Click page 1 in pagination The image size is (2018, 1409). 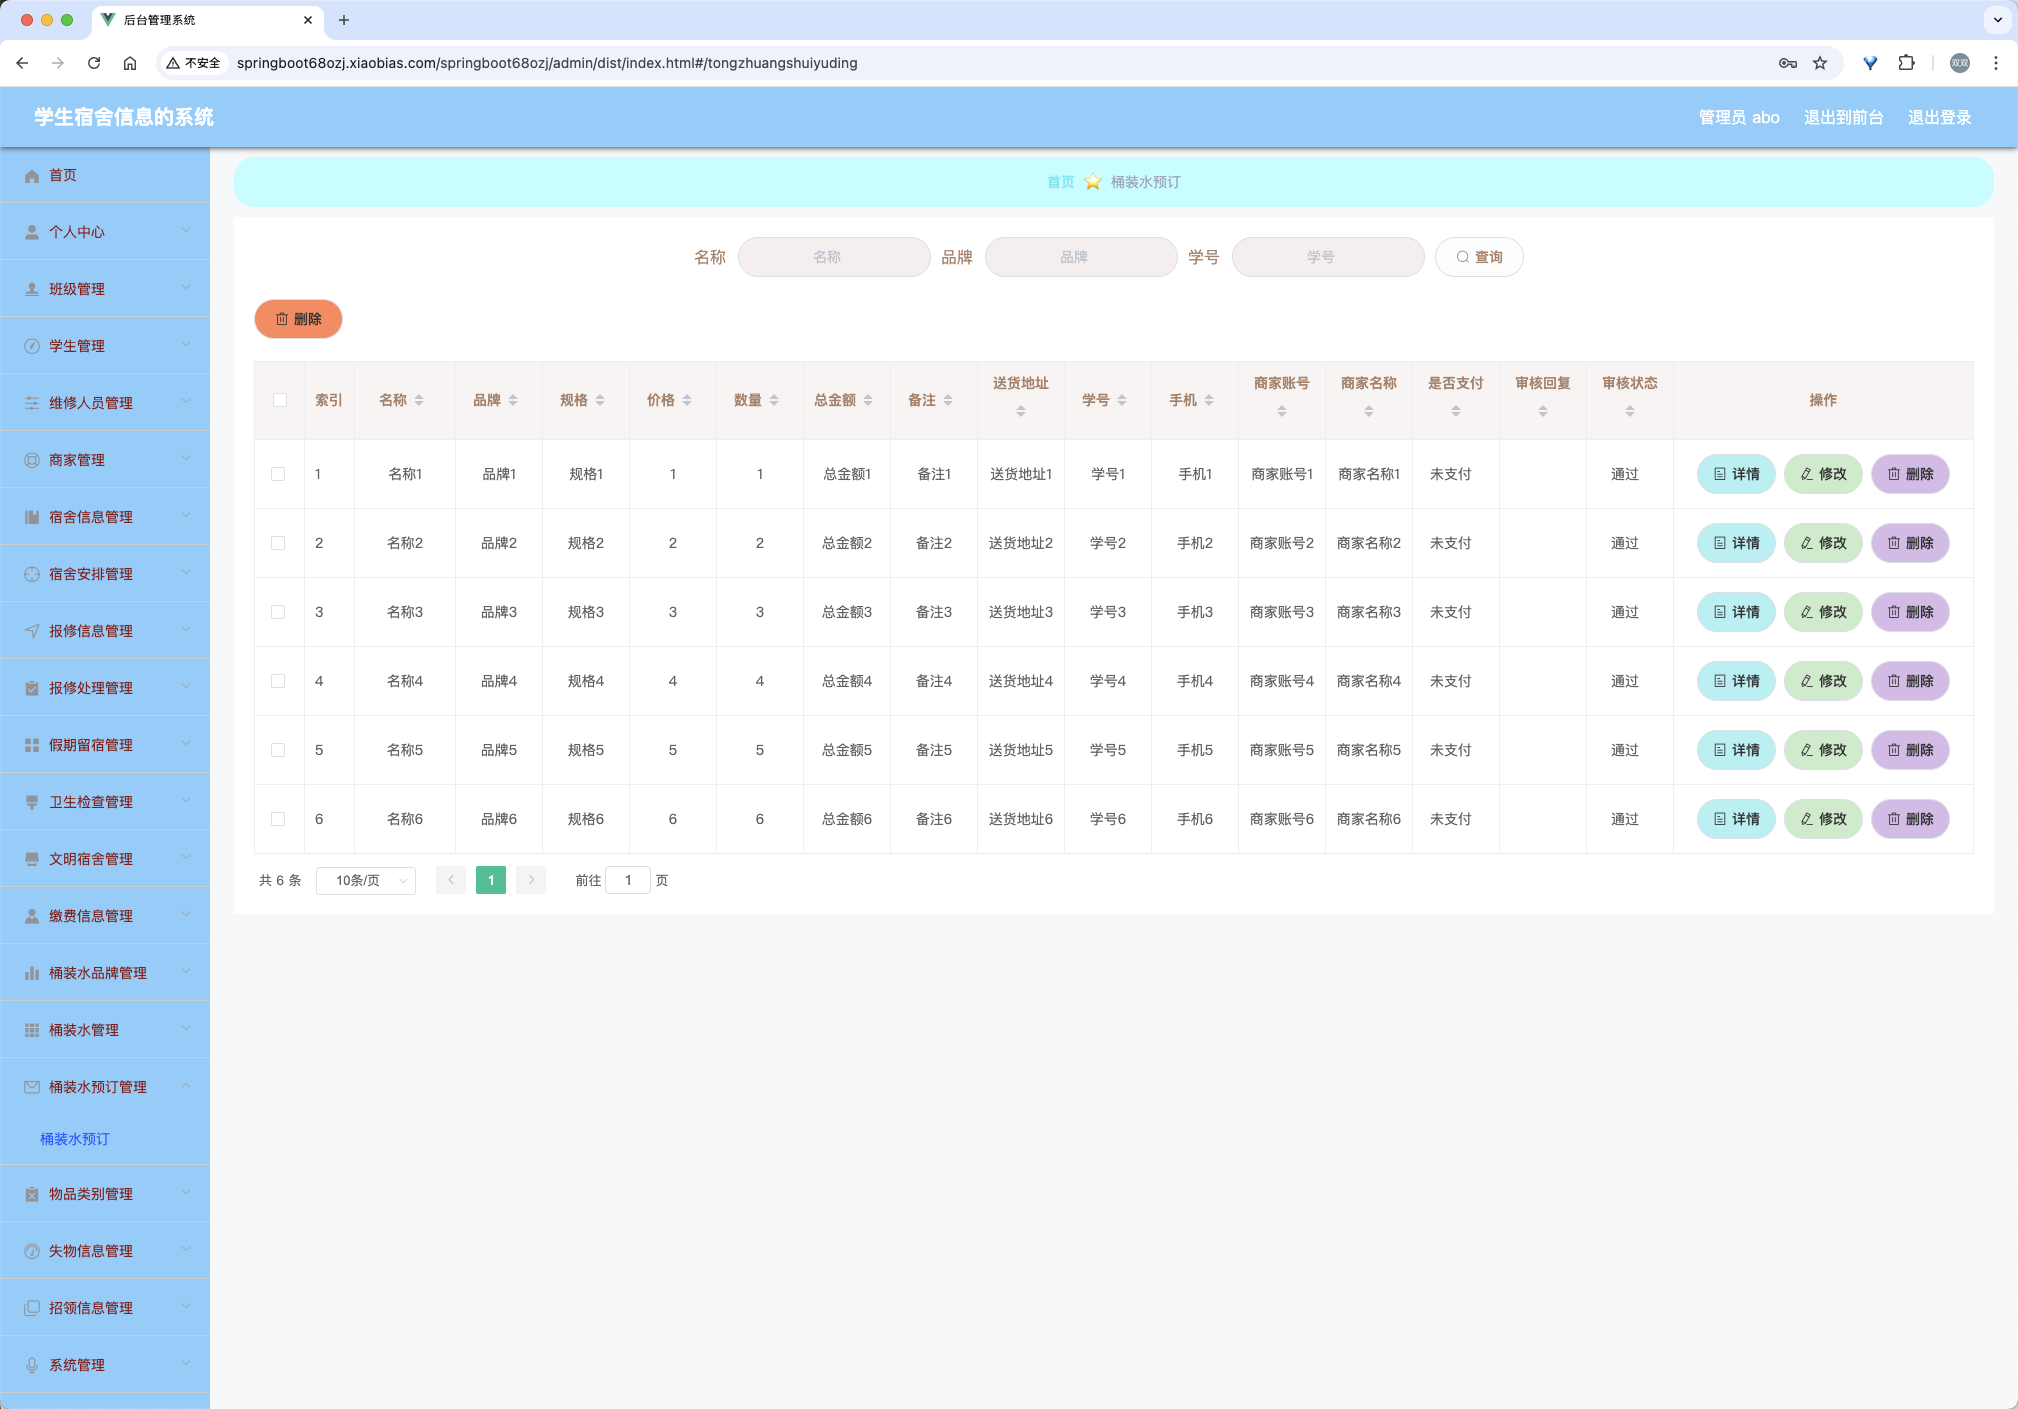(x=491, y=880)
